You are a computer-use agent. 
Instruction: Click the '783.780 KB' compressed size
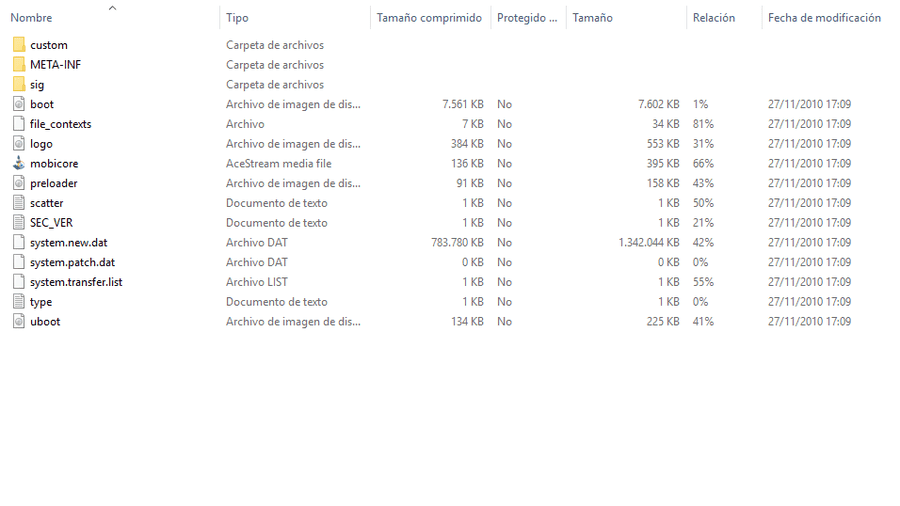tap(457, 243)
